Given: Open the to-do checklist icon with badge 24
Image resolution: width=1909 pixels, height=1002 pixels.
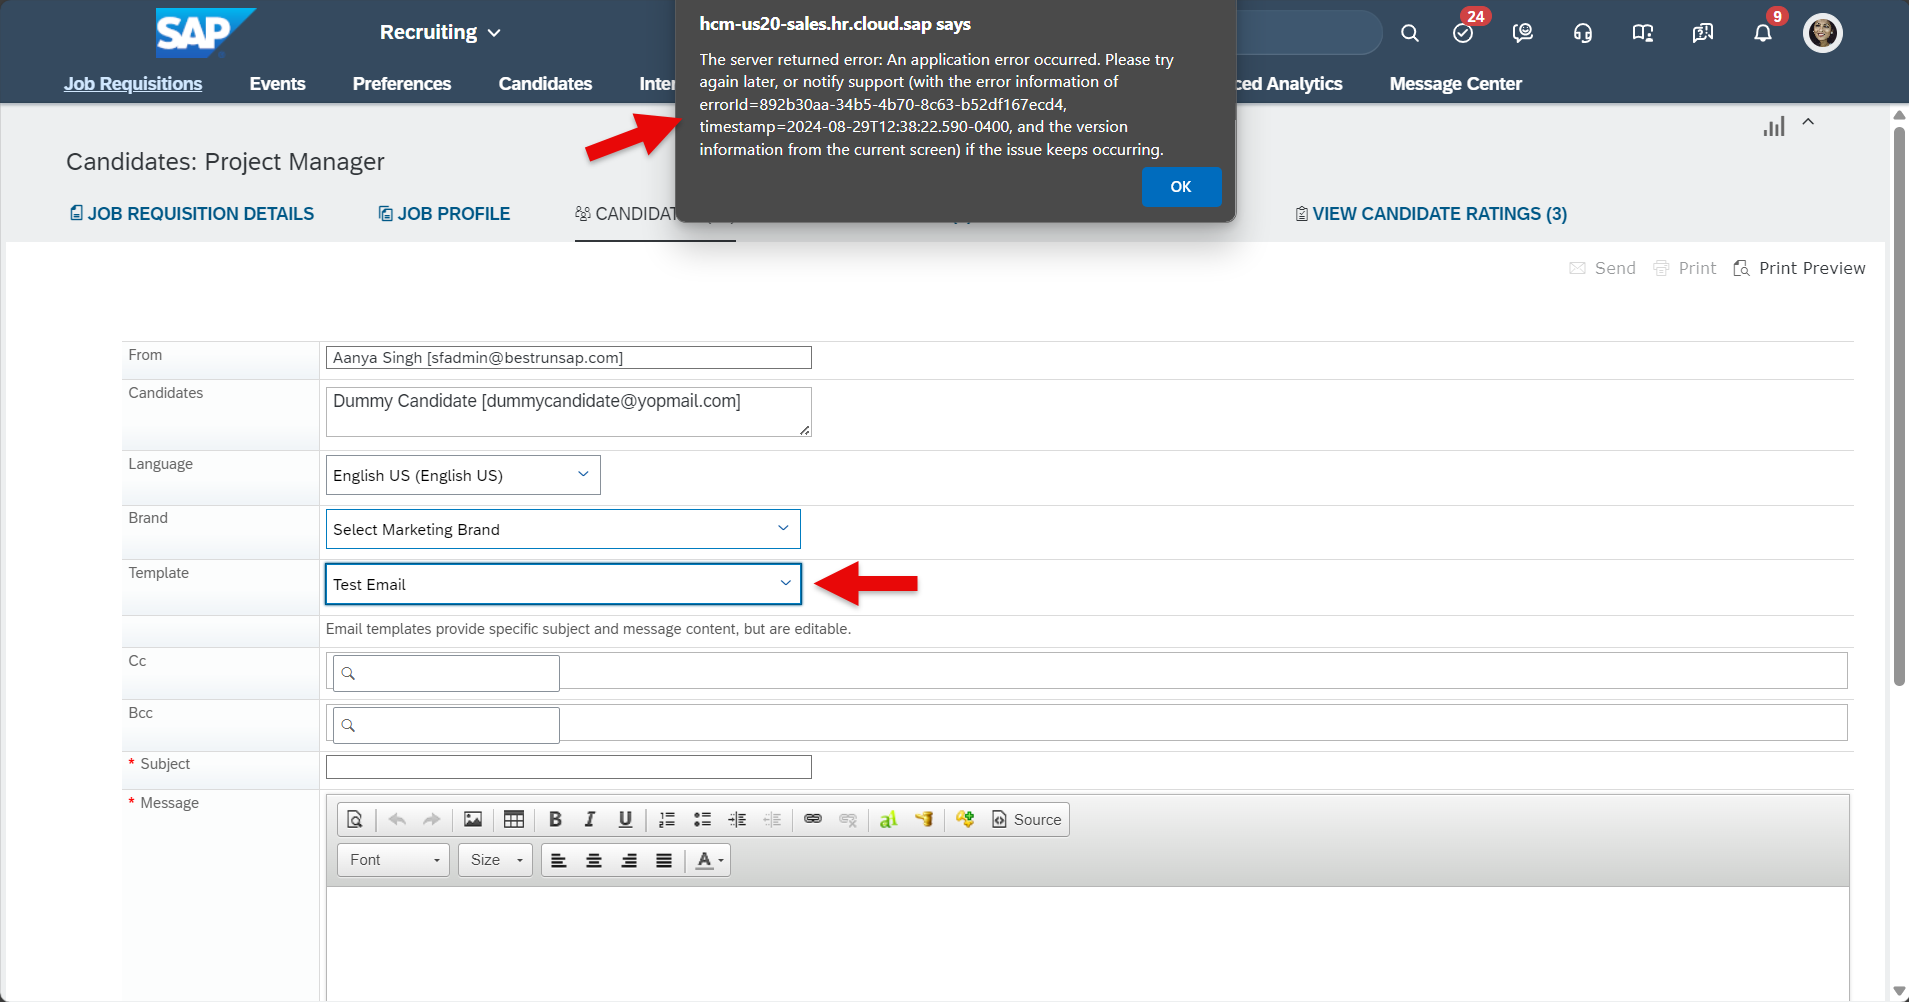Looking at the screenshot, I should click(1464, 33).
